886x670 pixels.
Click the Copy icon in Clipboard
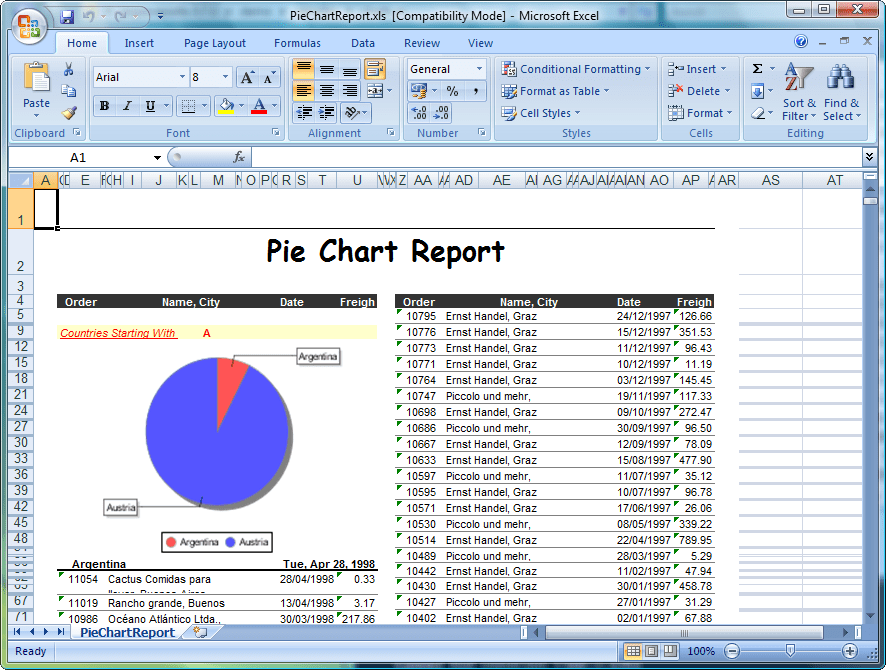pyautogui.click(x=68, y=90)
